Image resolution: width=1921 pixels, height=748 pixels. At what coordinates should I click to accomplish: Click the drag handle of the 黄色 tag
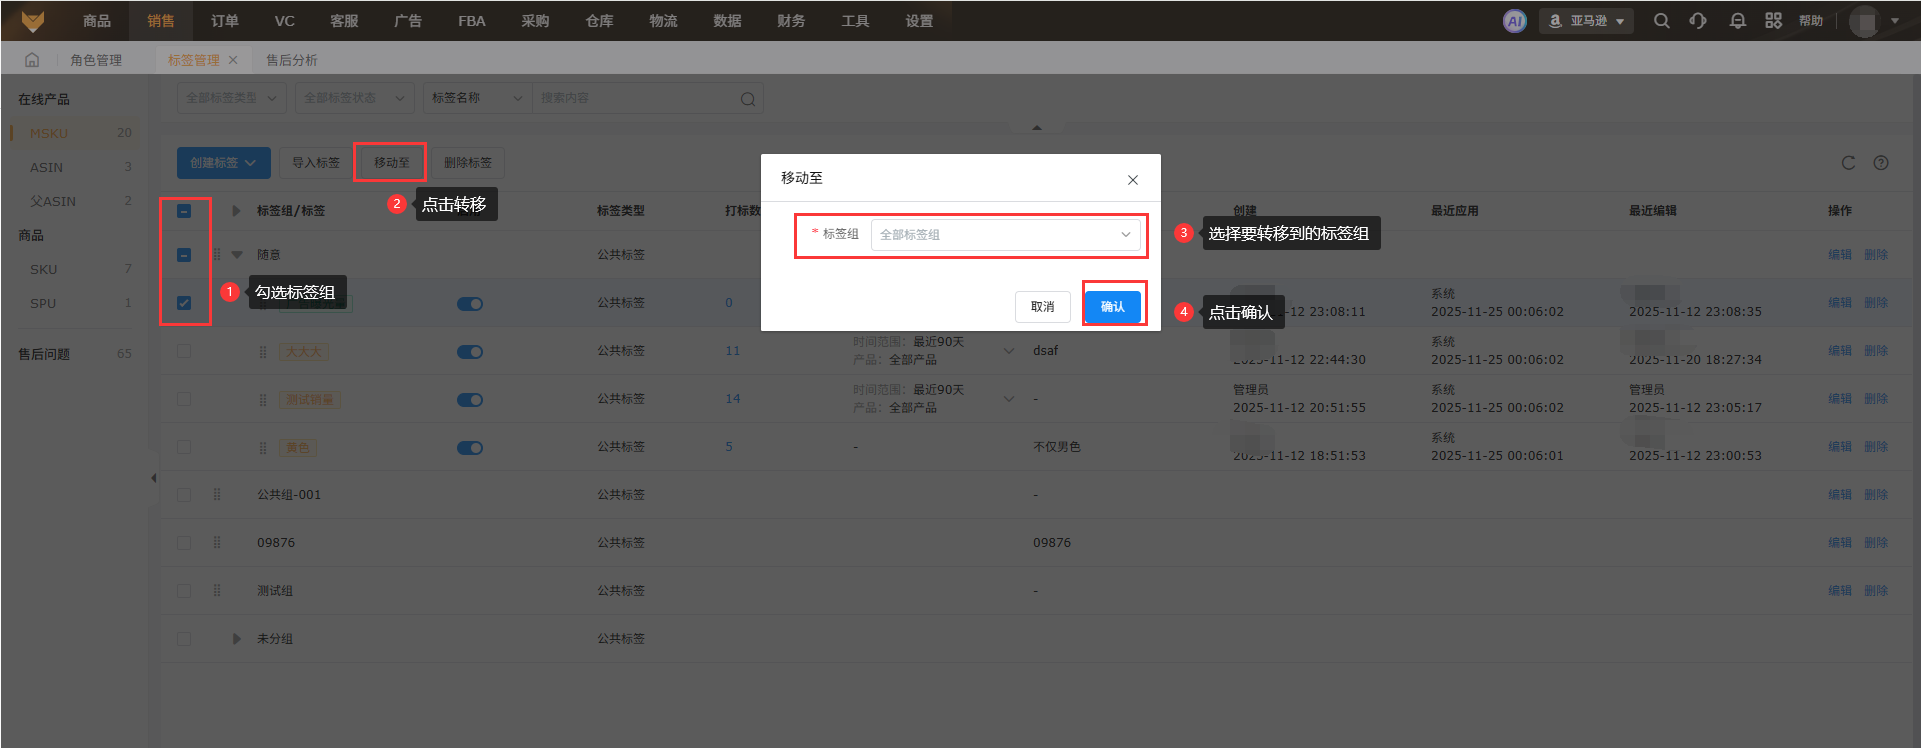tap(263, 448)
